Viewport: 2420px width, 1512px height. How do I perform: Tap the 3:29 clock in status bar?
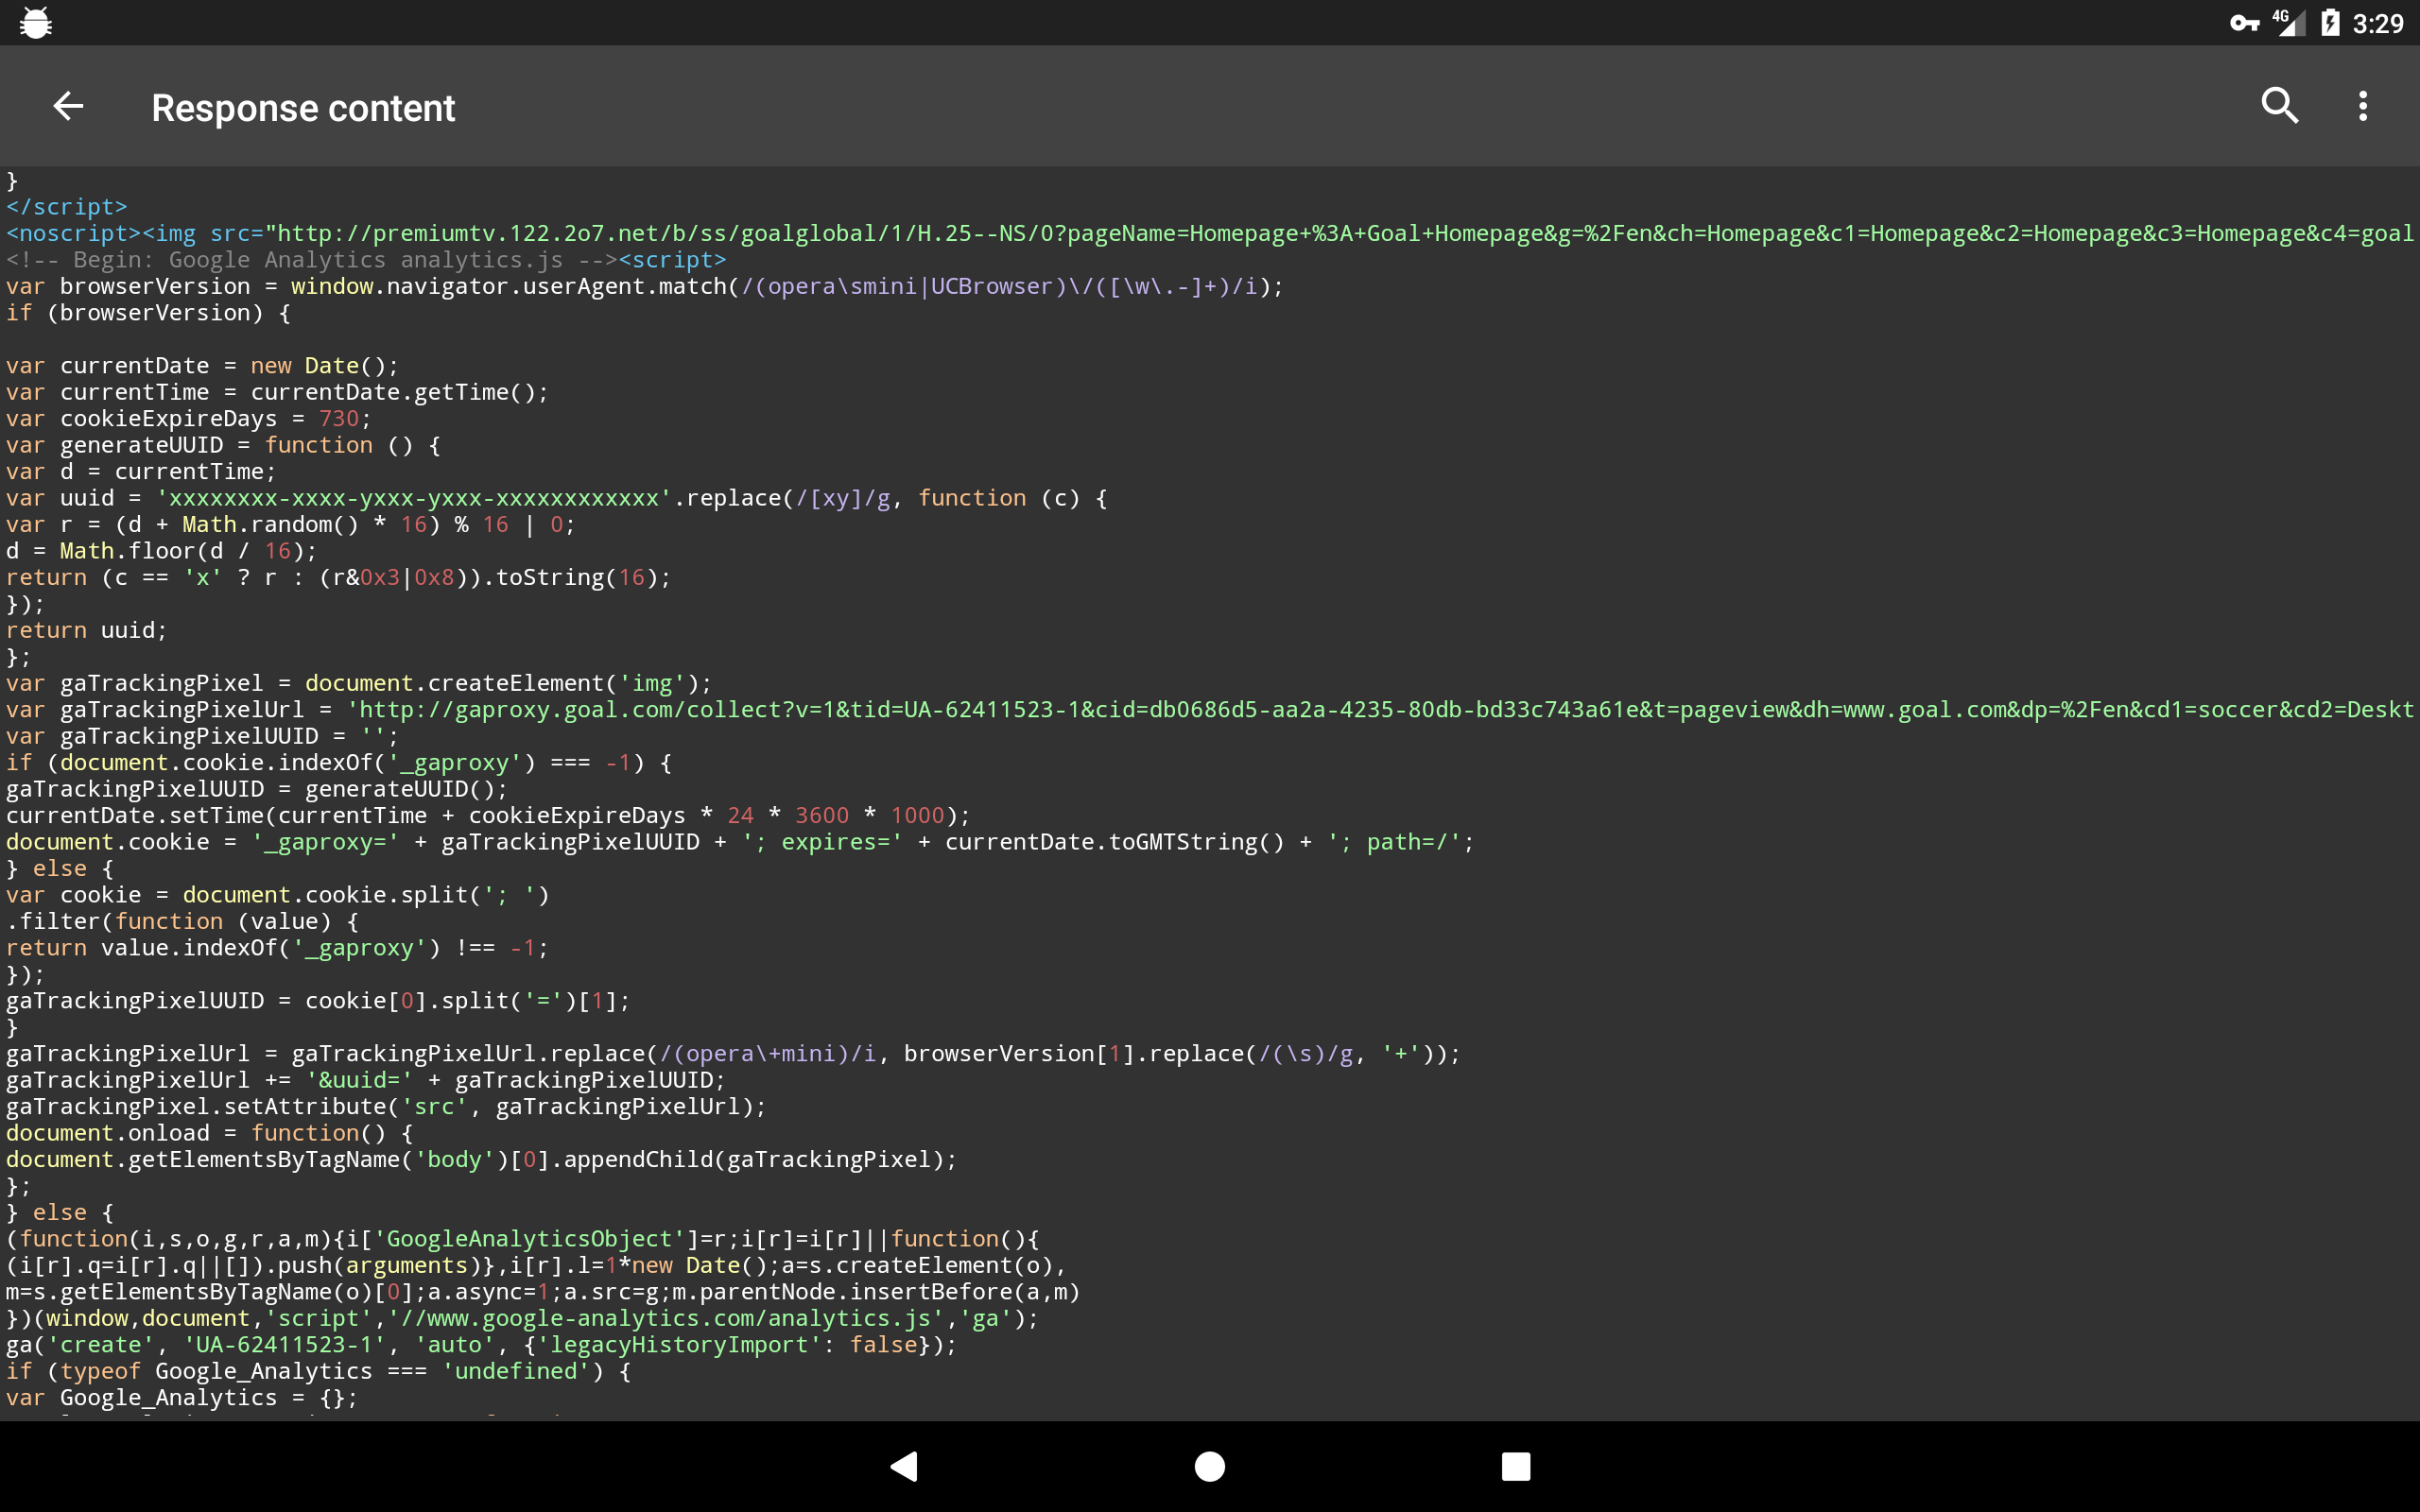click(x=2377, y=23)
